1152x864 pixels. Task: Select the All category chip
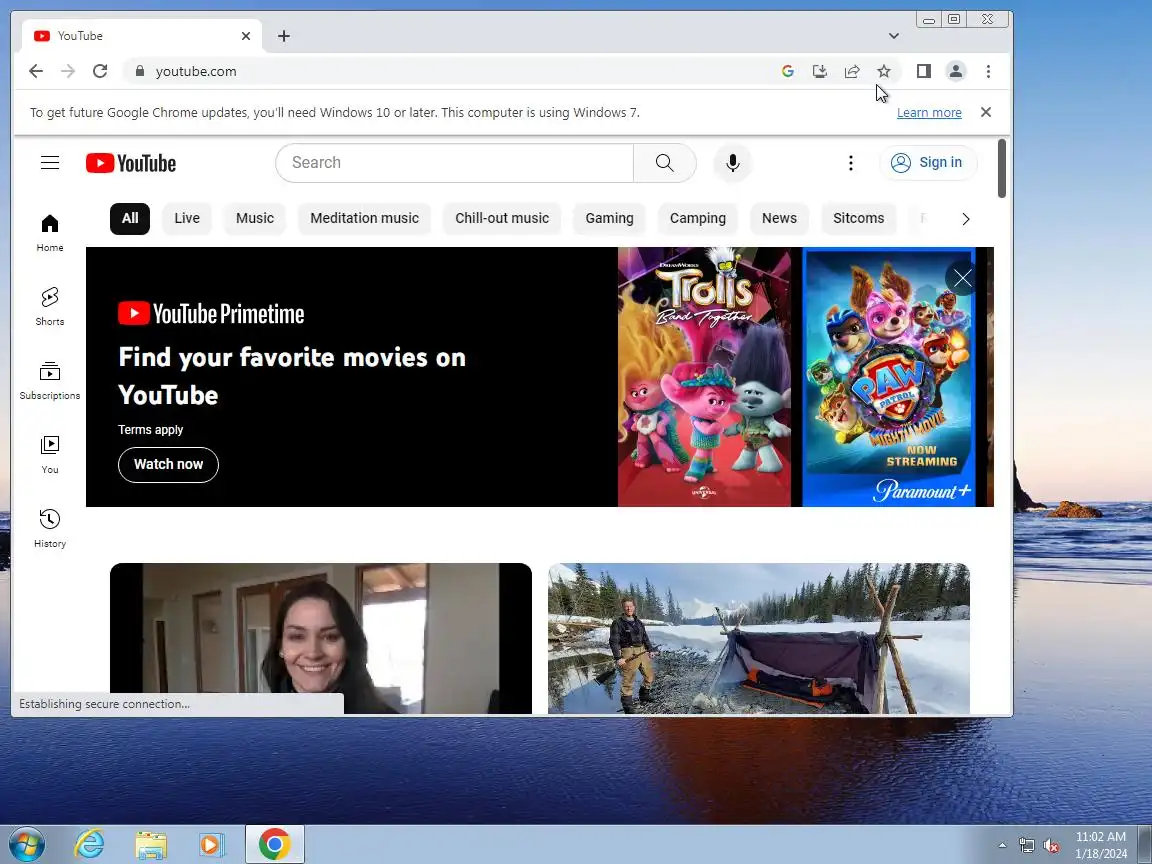130,218
